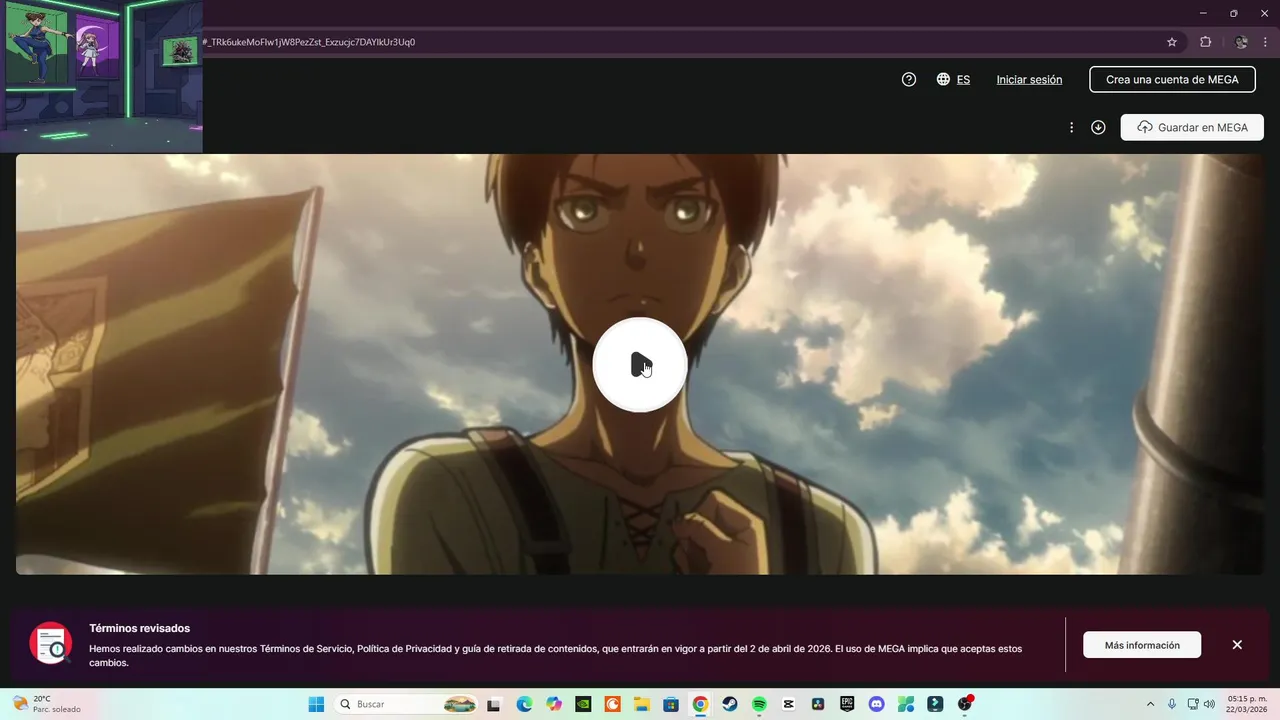Open the MEGA help question-mark icon

point(909,80)
